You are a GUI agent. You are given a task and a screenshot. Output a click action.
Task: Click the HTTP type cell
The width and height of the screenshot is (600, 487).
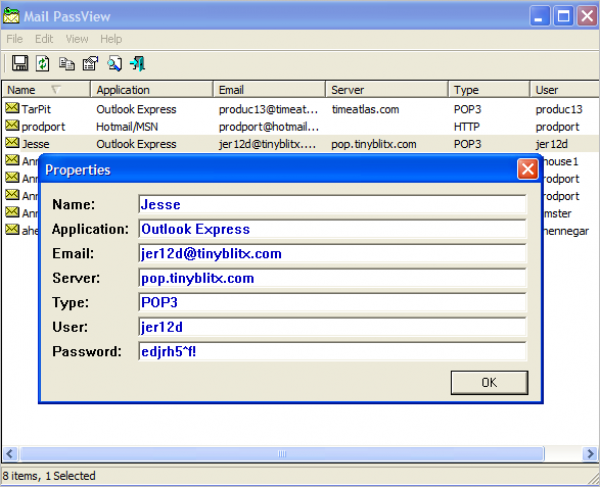[466, 127]
